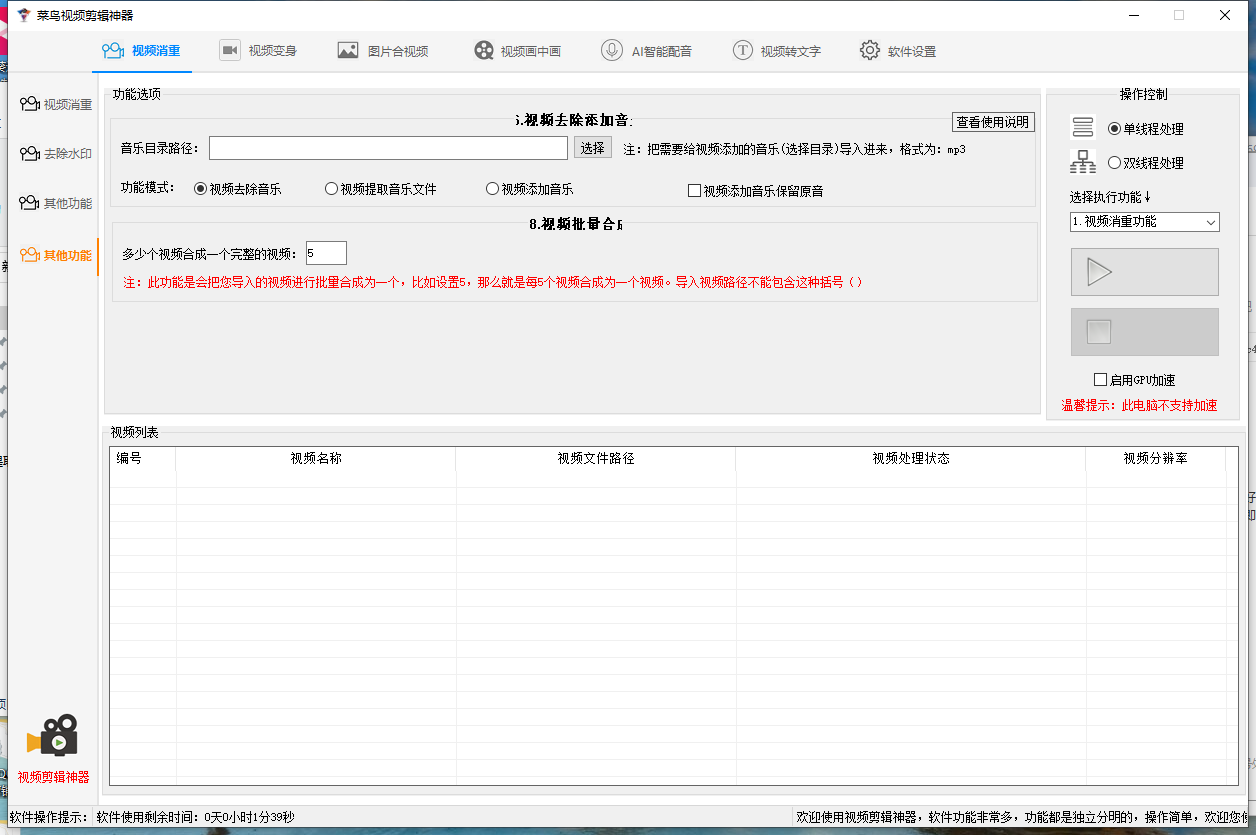Choose 视频提取音乐文件 mode

332,189
